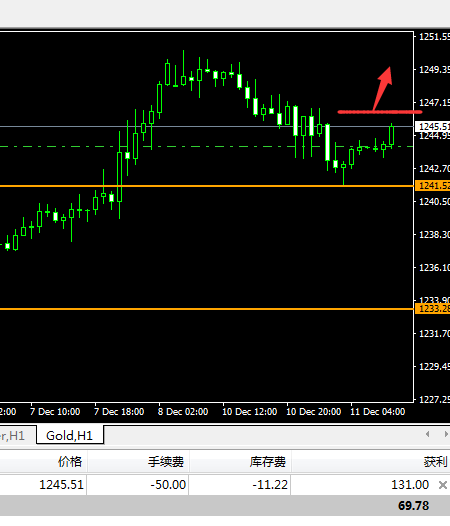Select the commission value -50.00
Viewport: 450px width, 526px height.
coord(168,485)
